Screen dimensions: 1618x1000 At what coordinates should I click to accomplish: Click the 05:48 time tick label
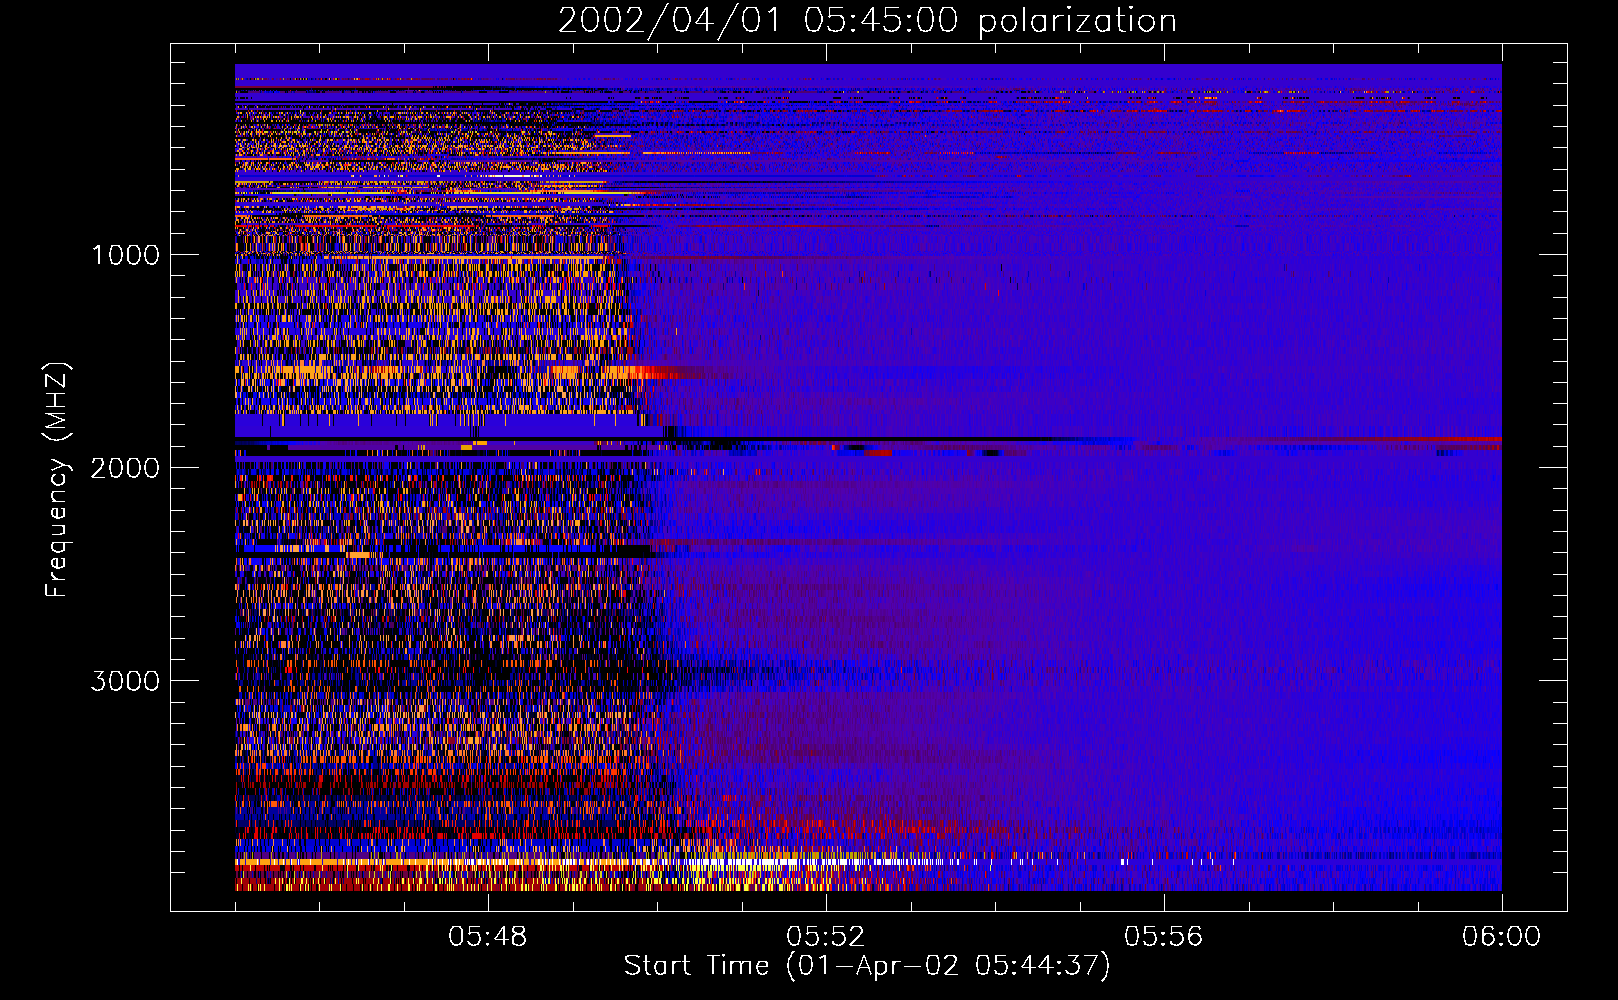point(488,937)
